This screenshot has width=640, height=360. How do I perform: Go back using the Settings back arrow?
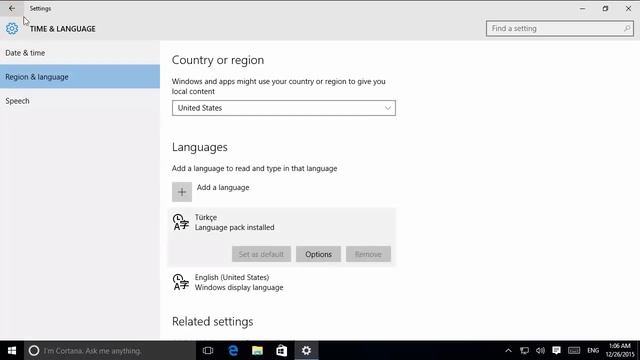click(11, 8)
